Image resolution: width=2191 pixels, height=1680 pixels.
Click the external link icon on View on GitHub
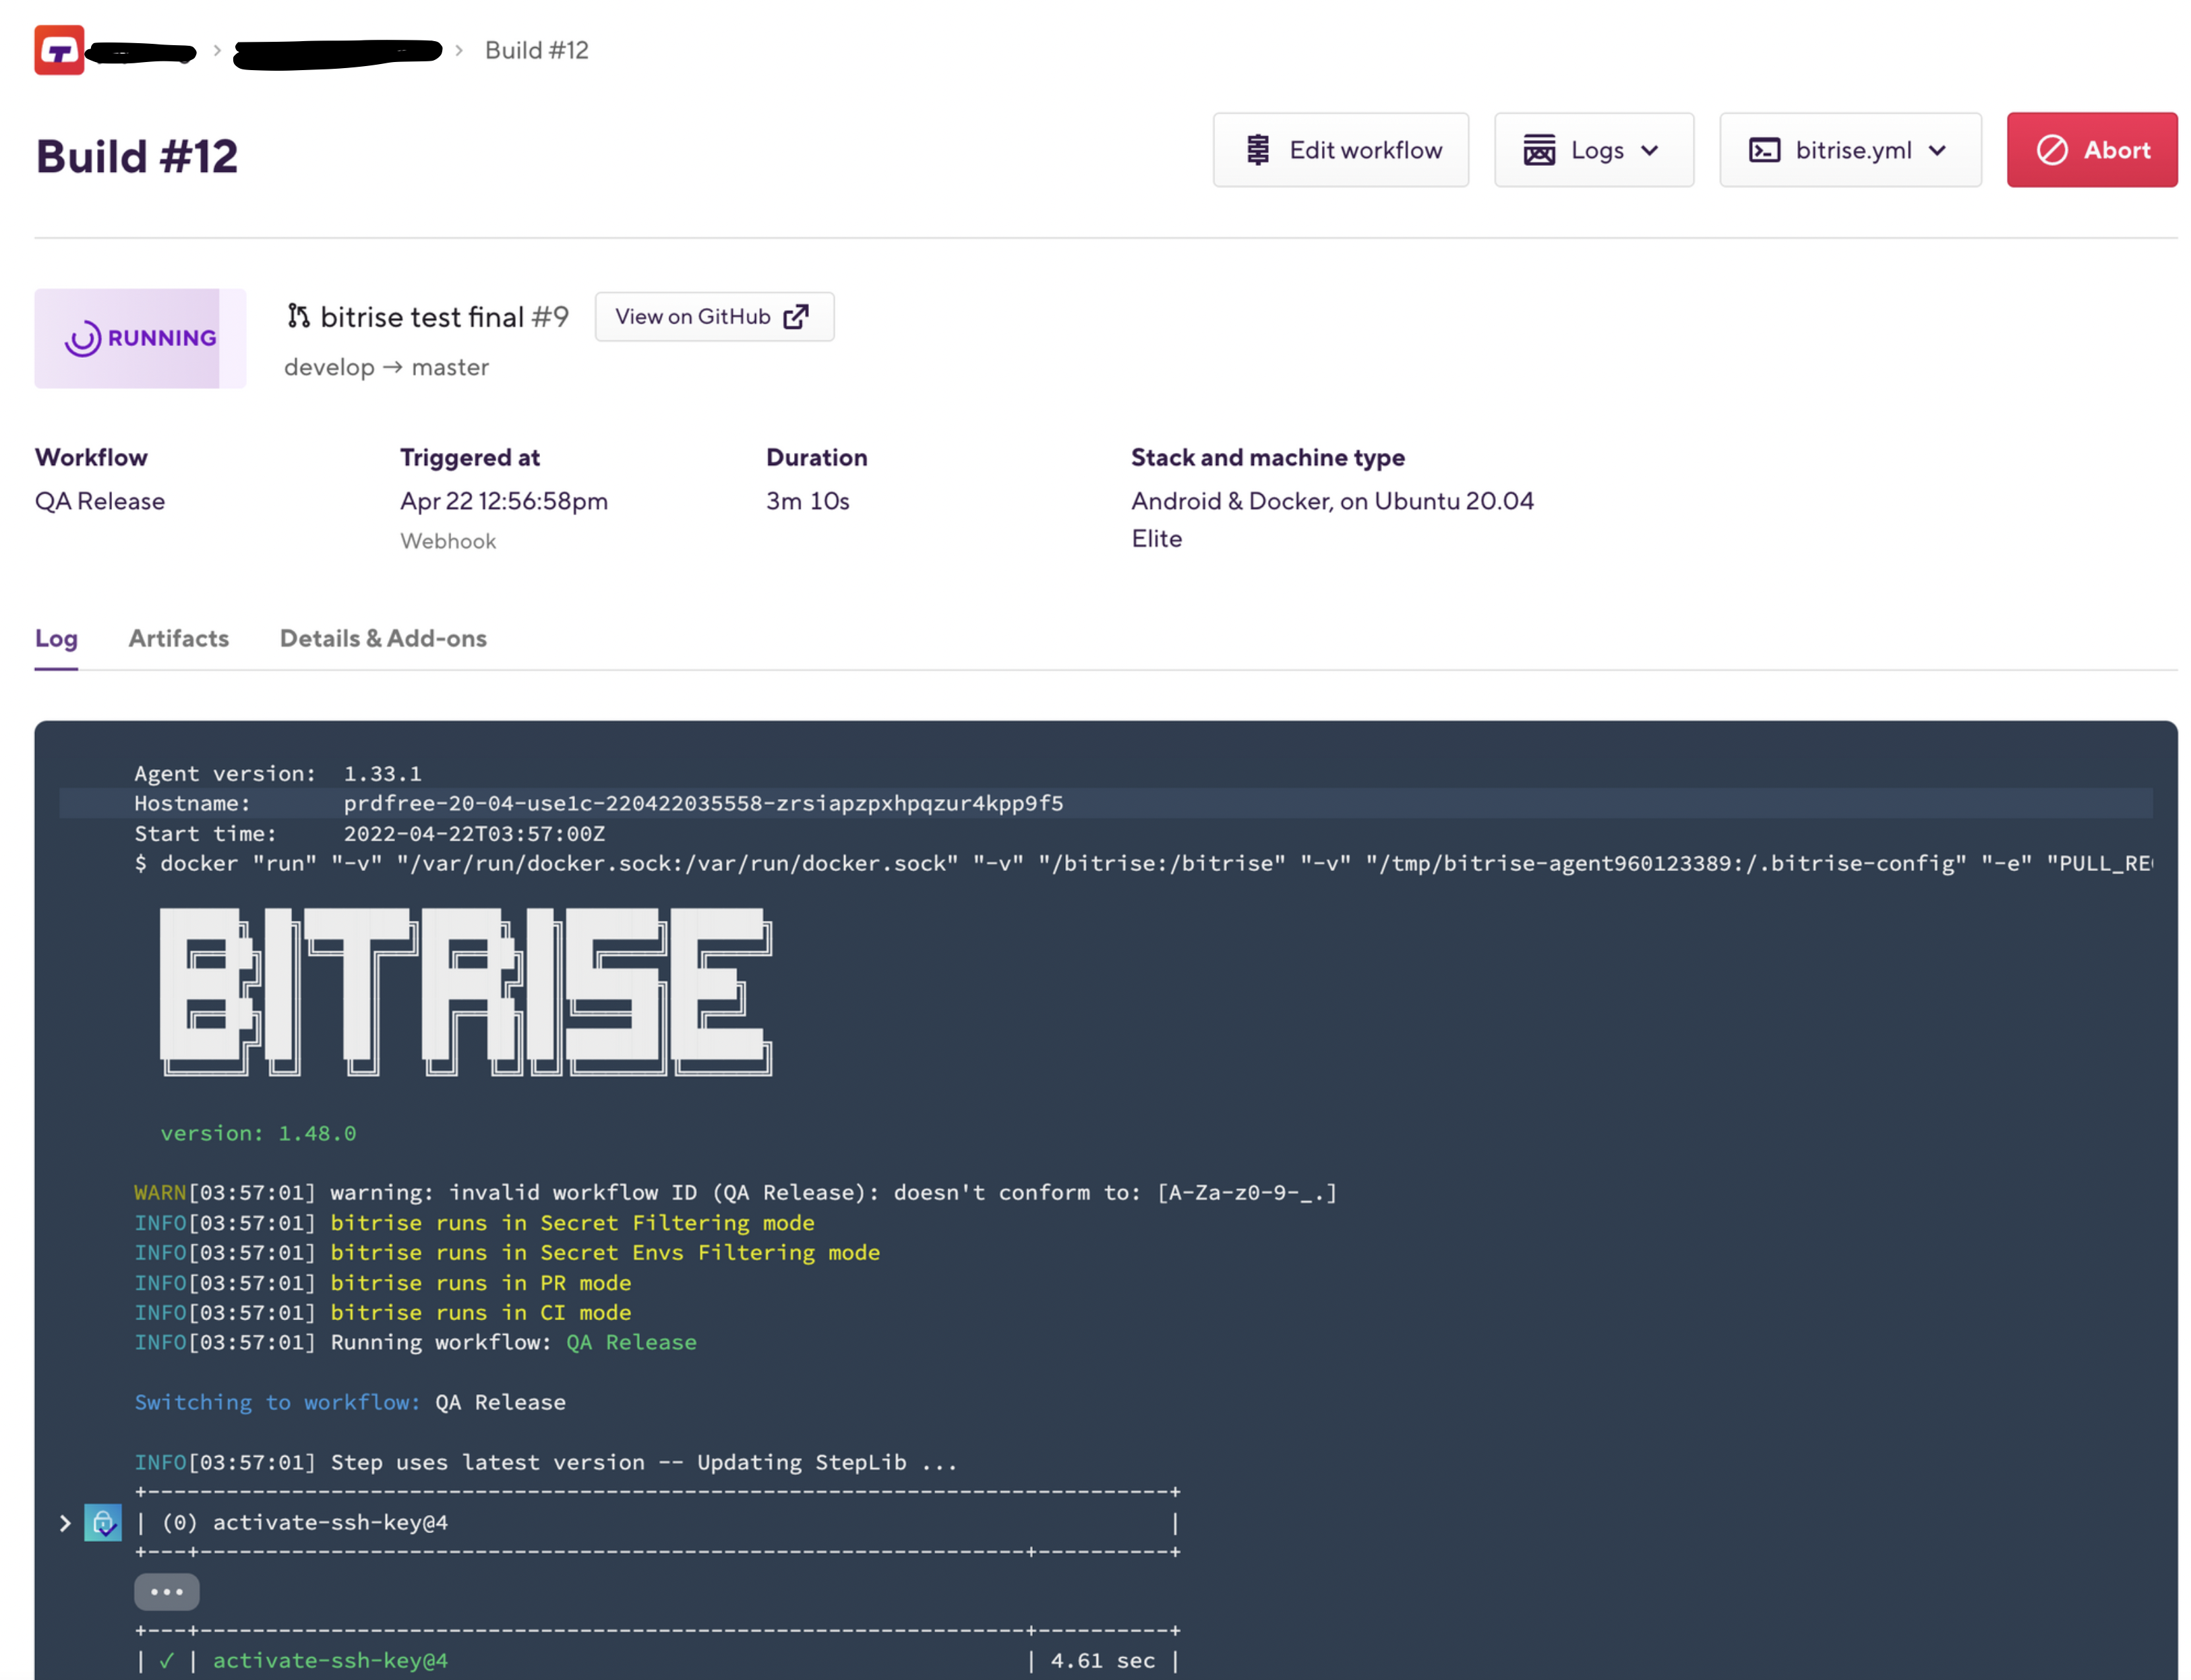click(795, 317)
